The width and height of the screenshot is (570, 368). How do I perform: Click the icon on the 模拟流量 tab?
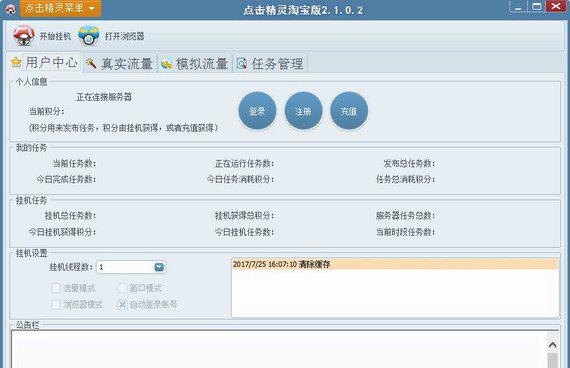tap(166, 64)
